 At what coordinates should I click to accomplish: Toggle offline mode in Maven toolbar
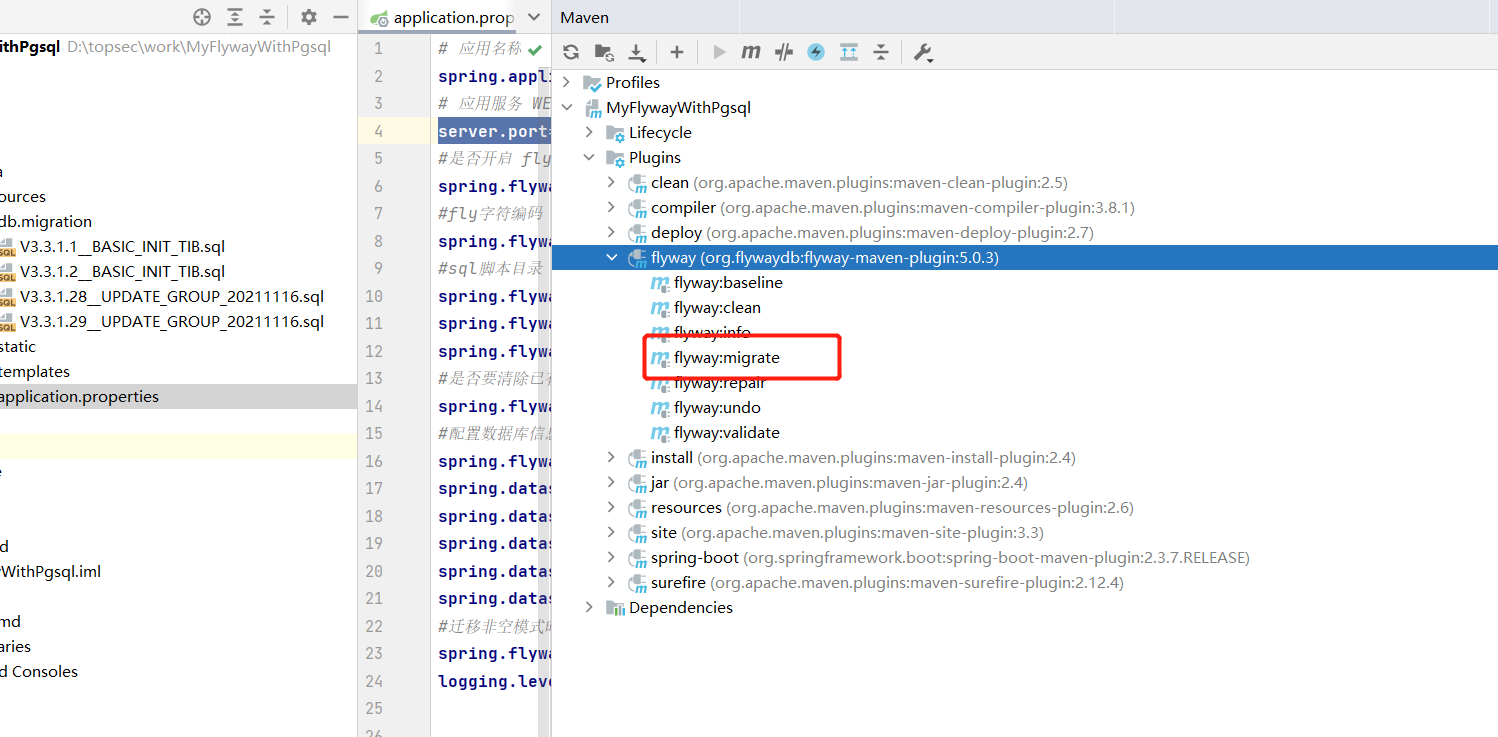pos(815,51)
